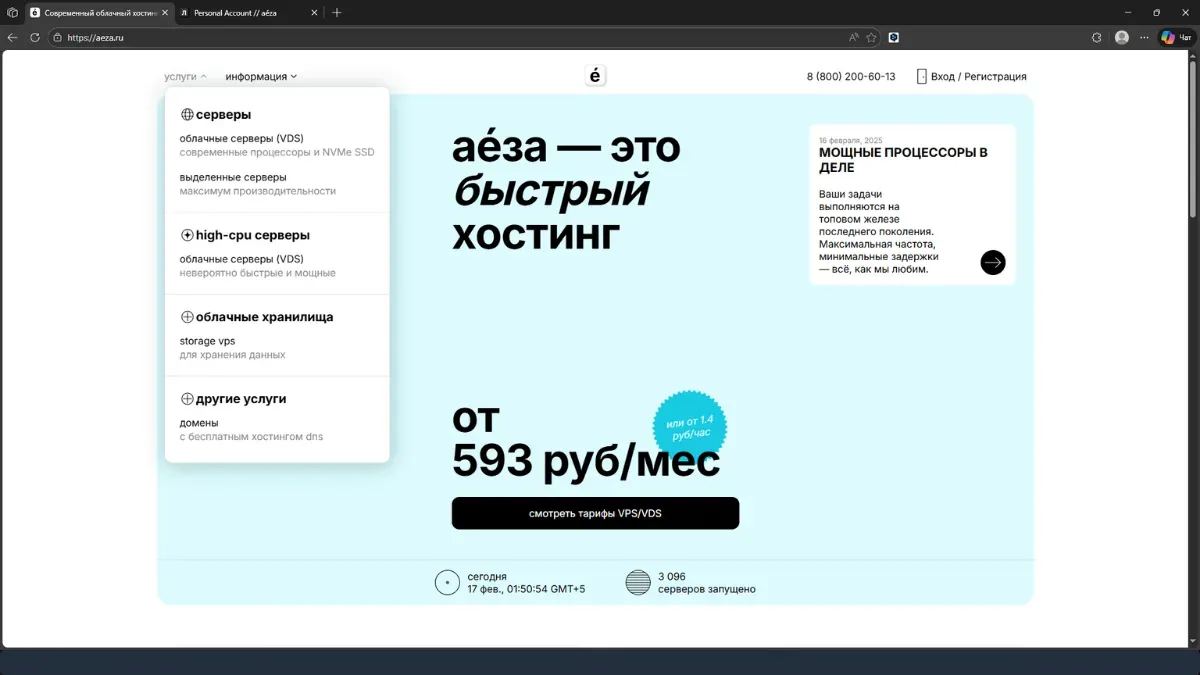Screen dimensions: 1200x675
Task: Click the striped sphere icon near servers counter
Action: [637, 581]
